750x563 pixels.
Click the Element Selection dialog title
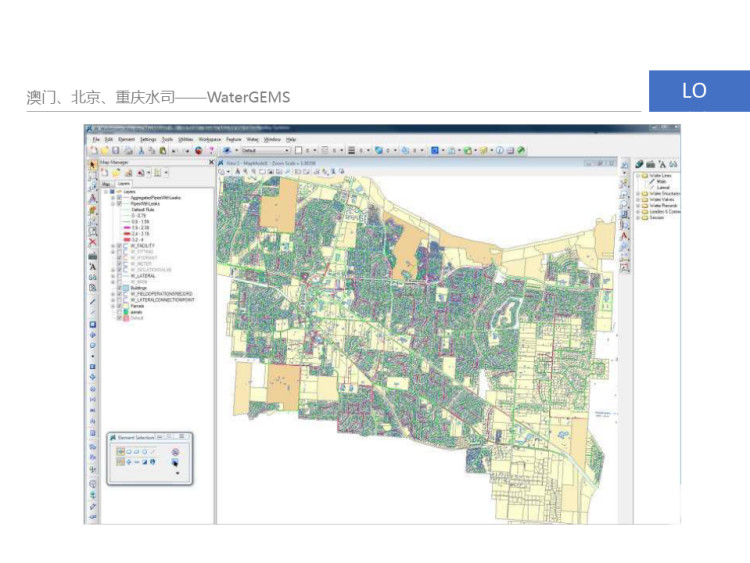136,437
